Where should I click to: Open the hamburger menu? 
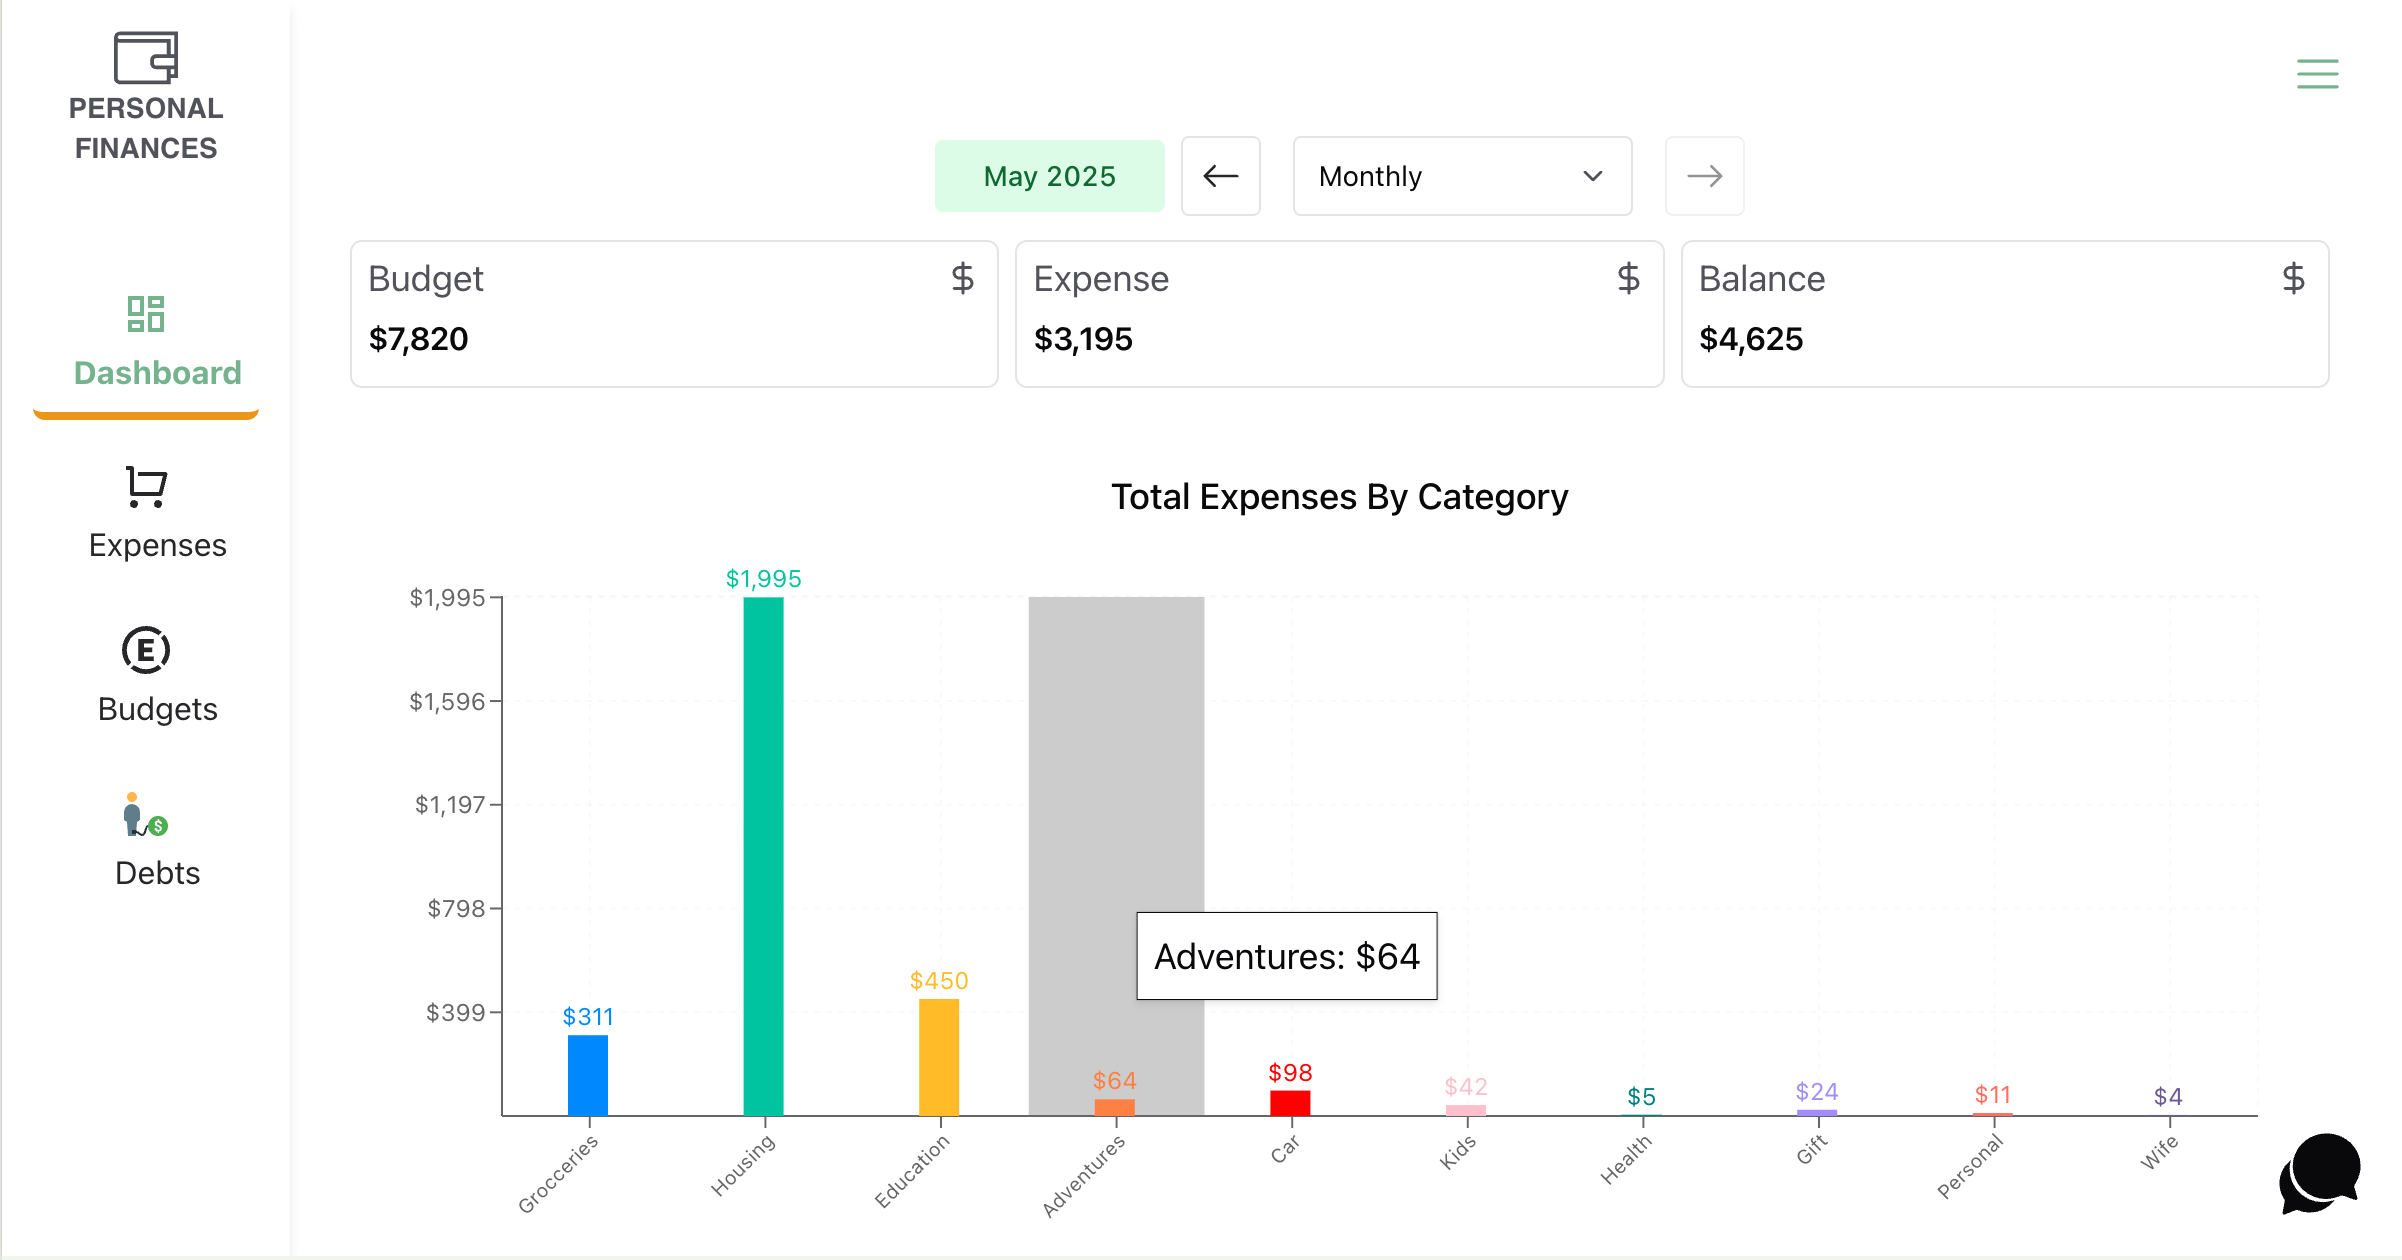2317,74
